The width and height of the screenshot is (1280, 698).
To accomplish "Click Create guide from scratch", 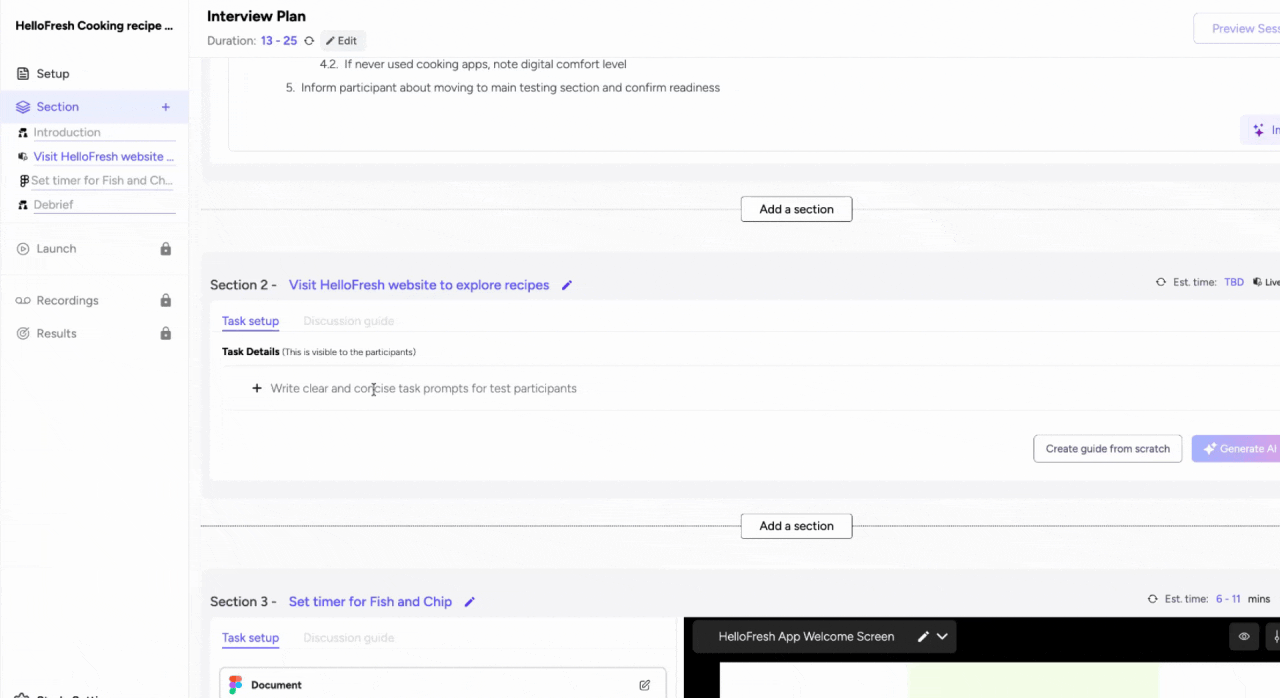I will (x=1107, y=448).
